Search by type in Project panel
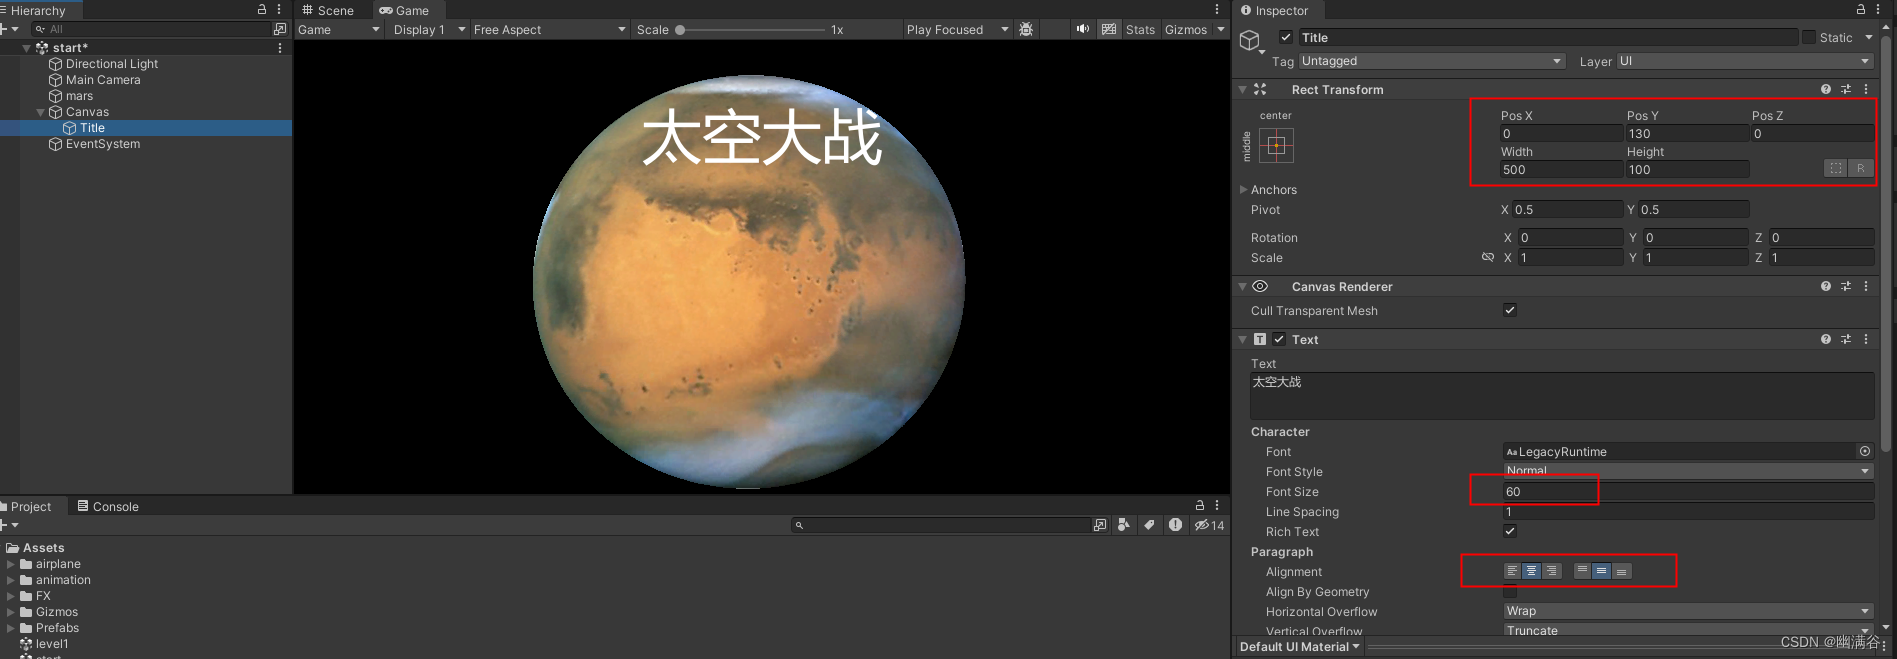 (1124, 525)
